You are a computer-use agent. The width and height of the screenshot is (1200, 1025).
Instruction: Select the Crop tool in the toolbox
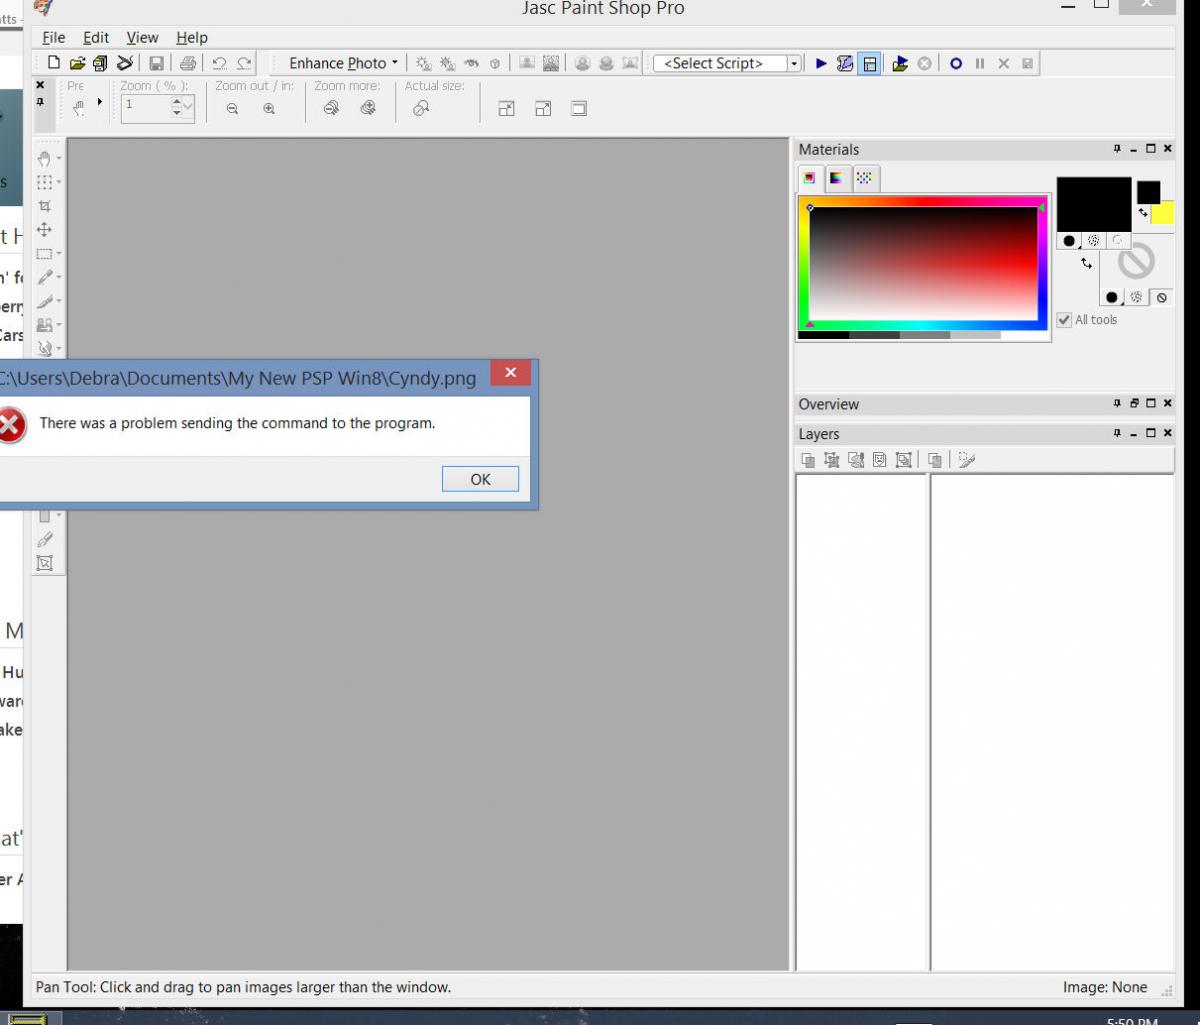click(44, 206)
